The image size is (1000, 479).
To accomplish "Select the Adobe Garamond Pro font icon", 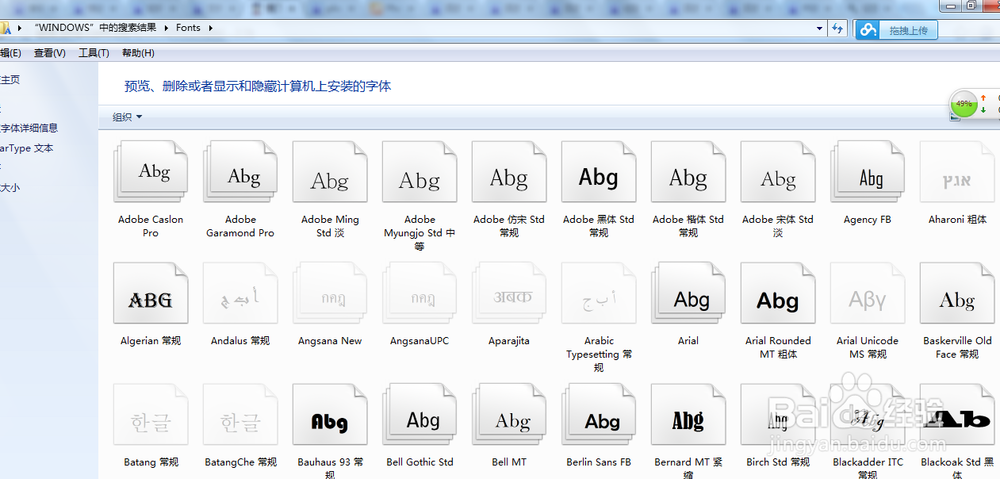I will [240, 172].
